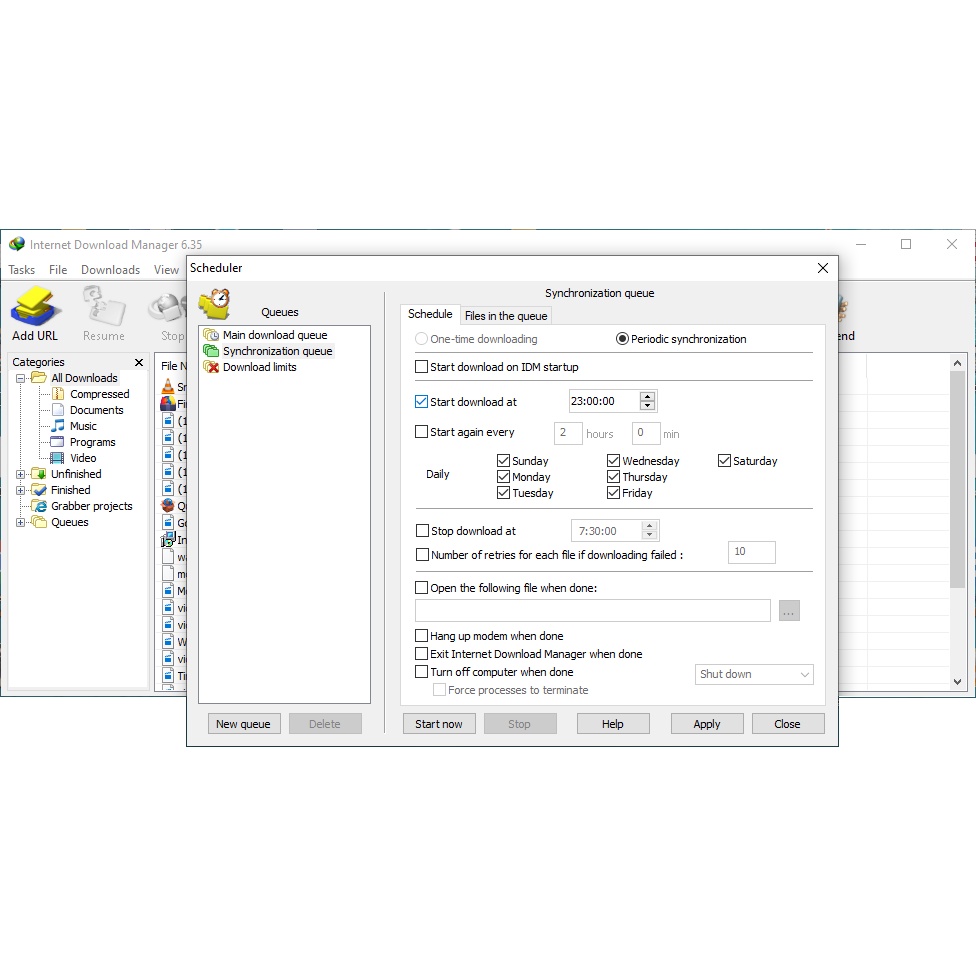Switch to Files in the queue tab
Screen dimensions: 976x976
point(506,316)
